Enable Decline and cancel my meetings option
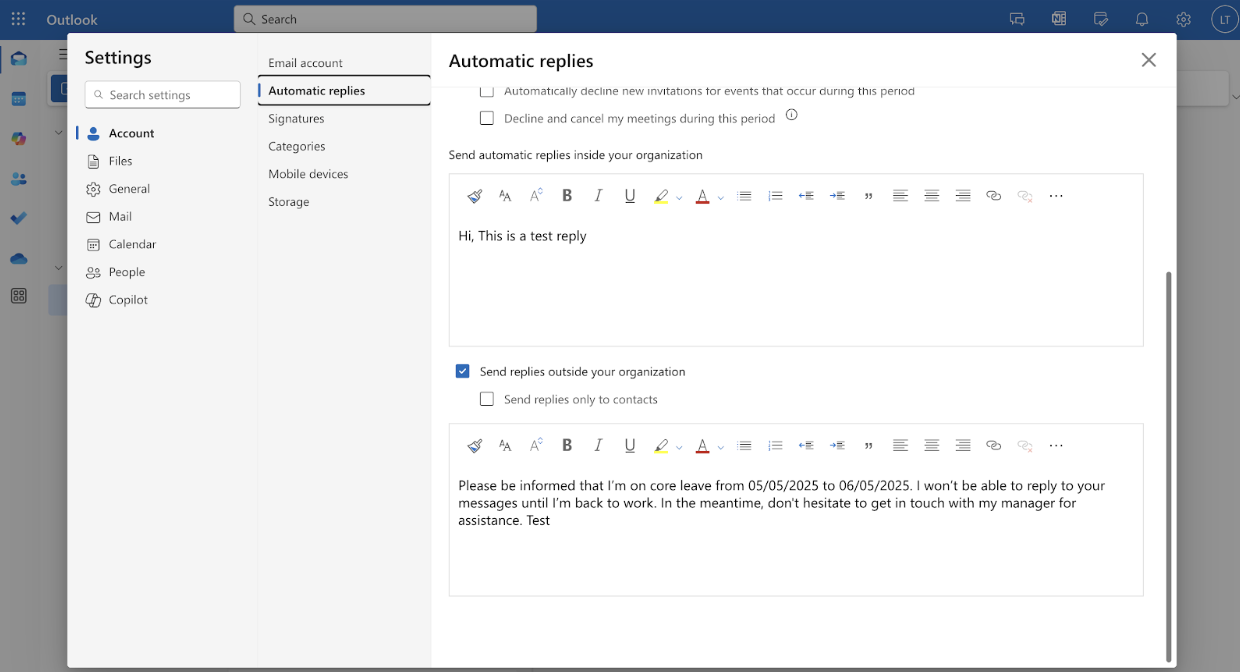The width and height of the screenshot is (1240, 672). (x=487, y=118)
